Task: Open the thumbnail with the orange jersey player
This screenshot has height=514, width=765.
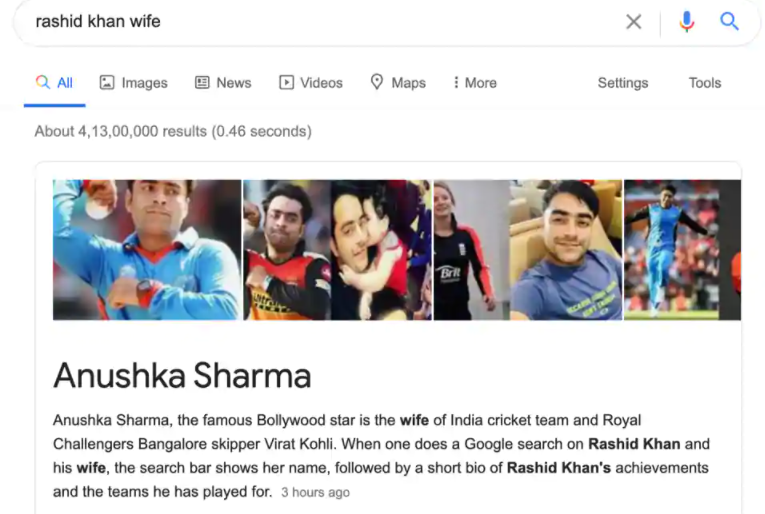Action: [287, 250]
